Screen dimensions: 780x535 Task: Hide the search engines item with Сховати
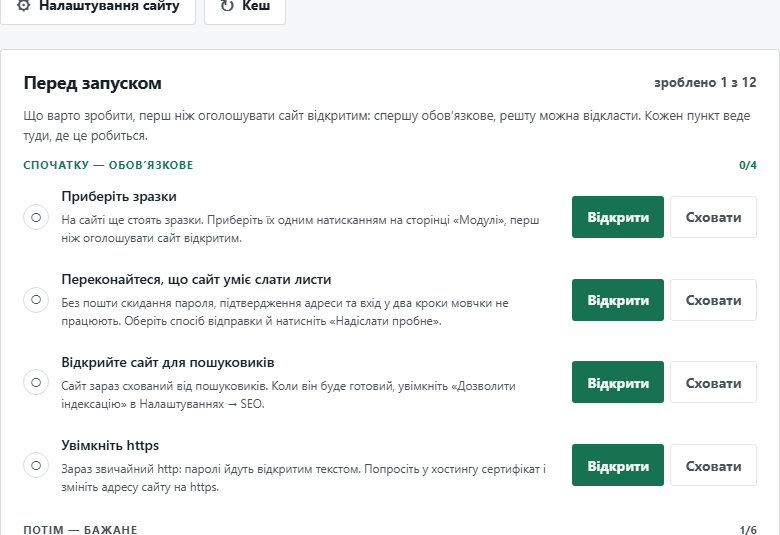pos(713,382)
